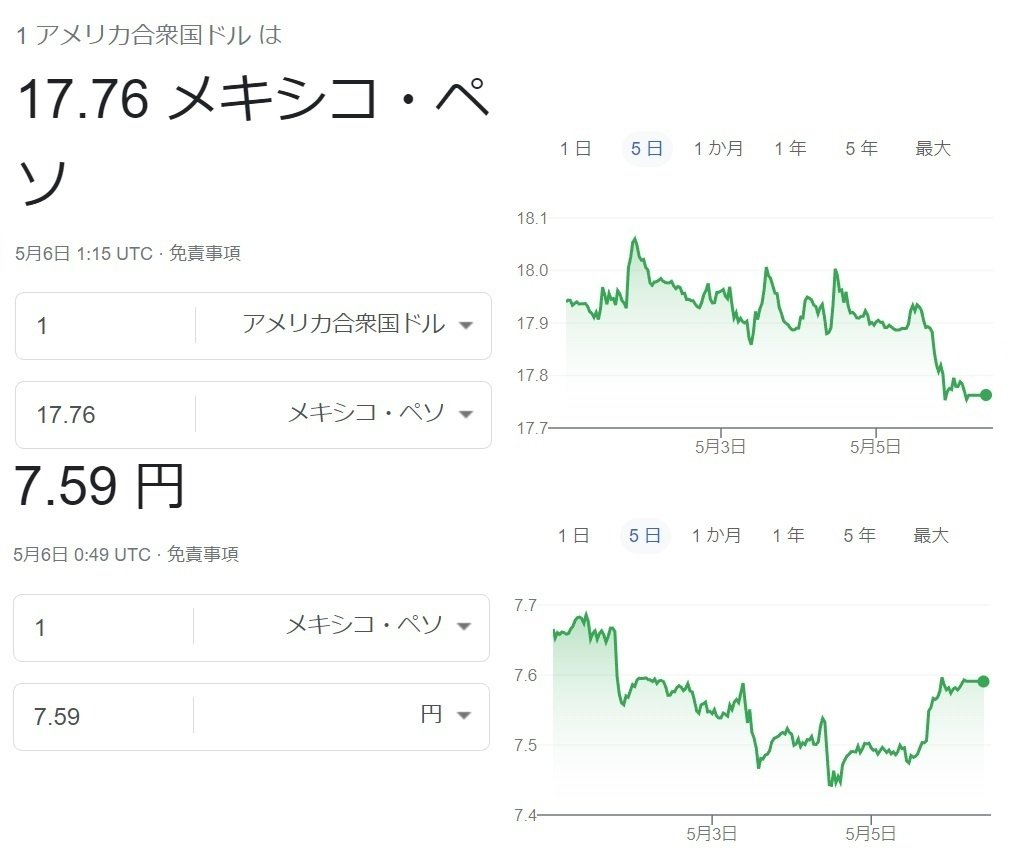
Task: Select the 5日 range on the MXN/JPY chart
Action: click(645, 535)
